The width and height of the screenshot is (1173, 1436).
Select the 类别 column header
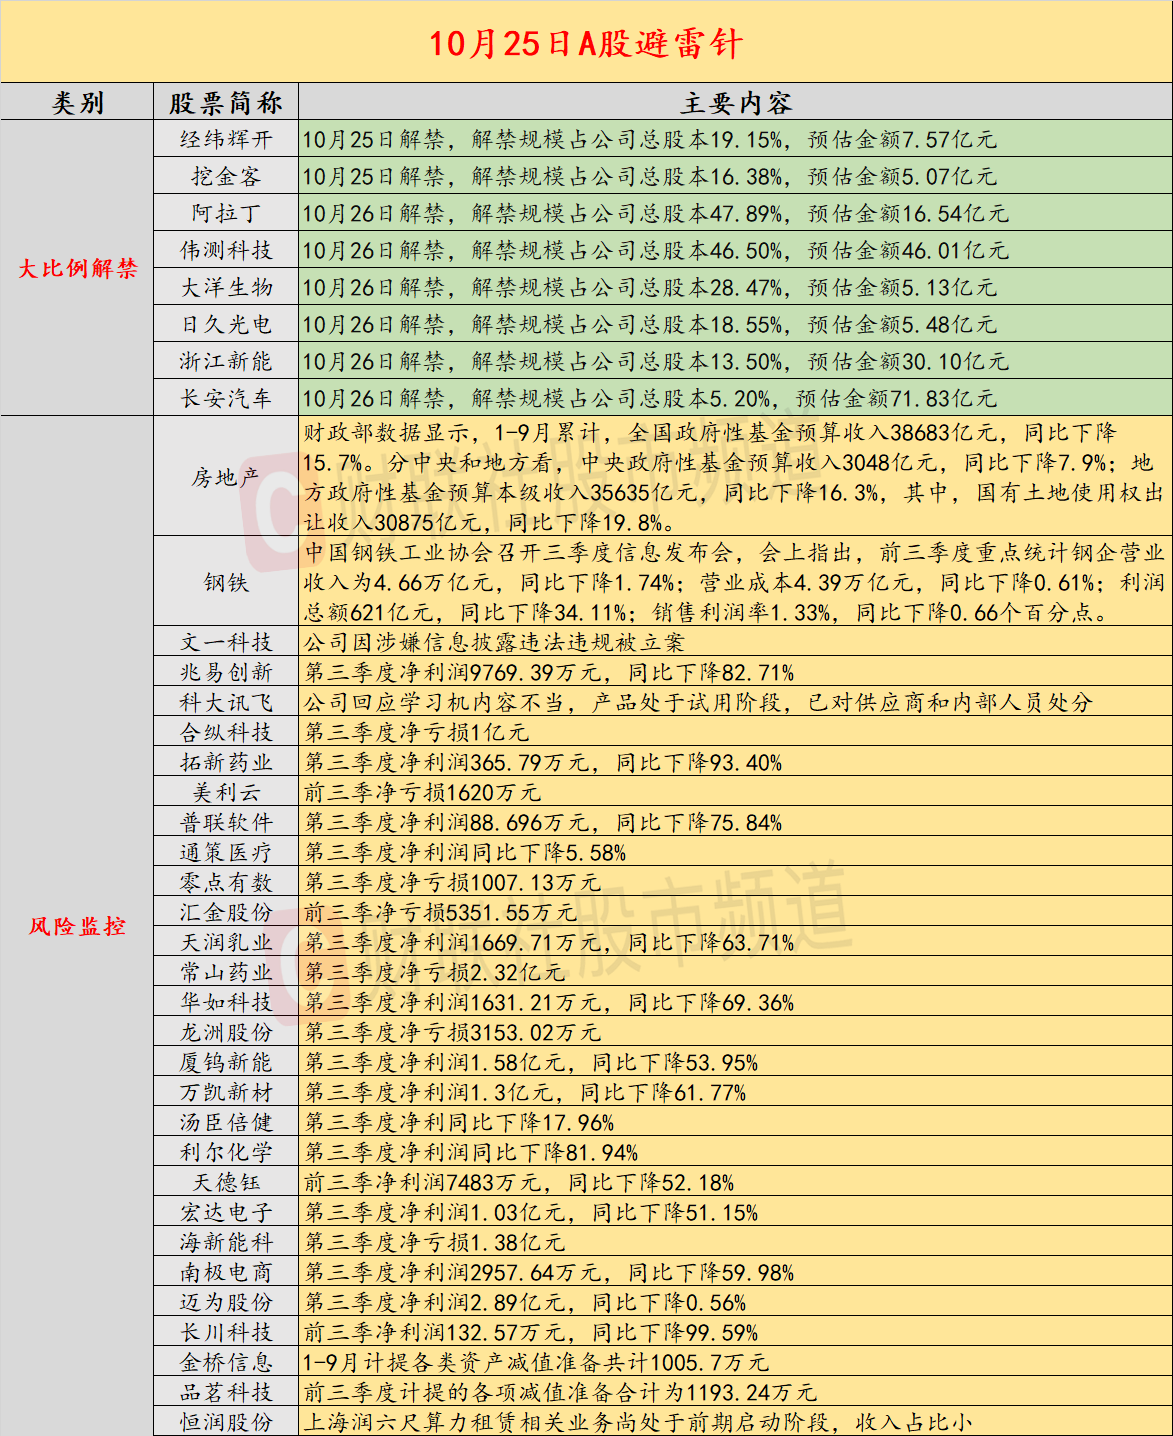[x=77, y=103]
